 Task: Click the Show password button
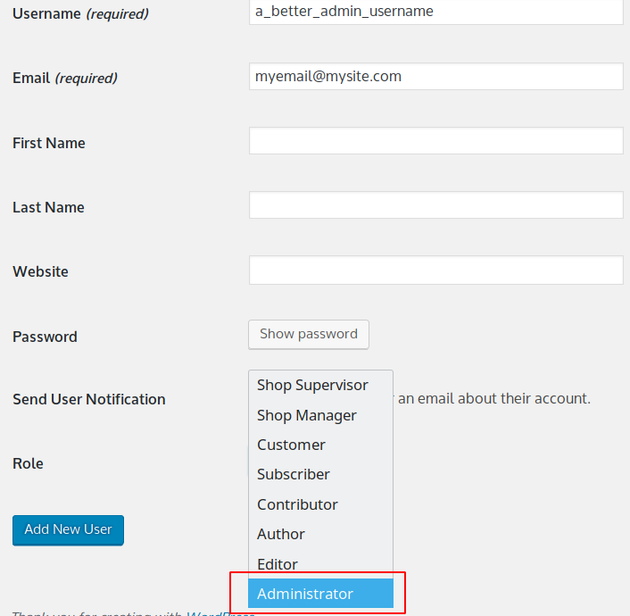pyautogui.click(x=309, y=334)
